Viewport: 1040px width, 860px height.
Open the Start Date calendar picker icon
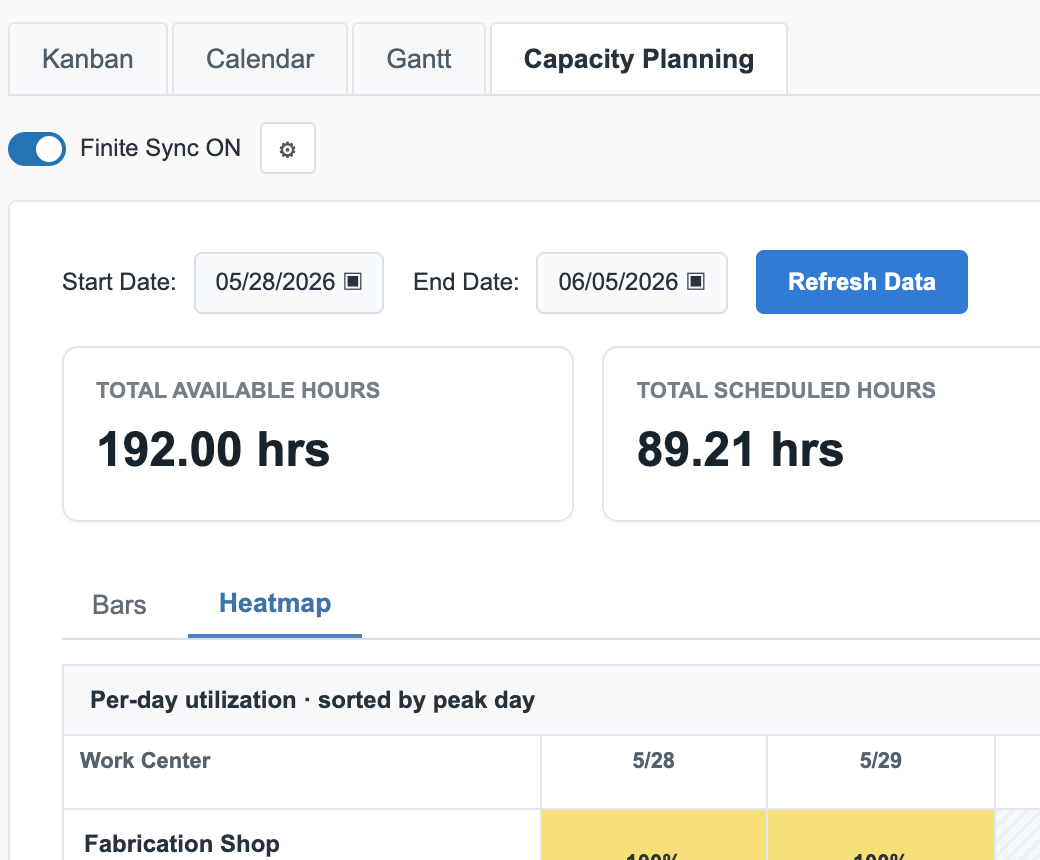tap(353, 282)
